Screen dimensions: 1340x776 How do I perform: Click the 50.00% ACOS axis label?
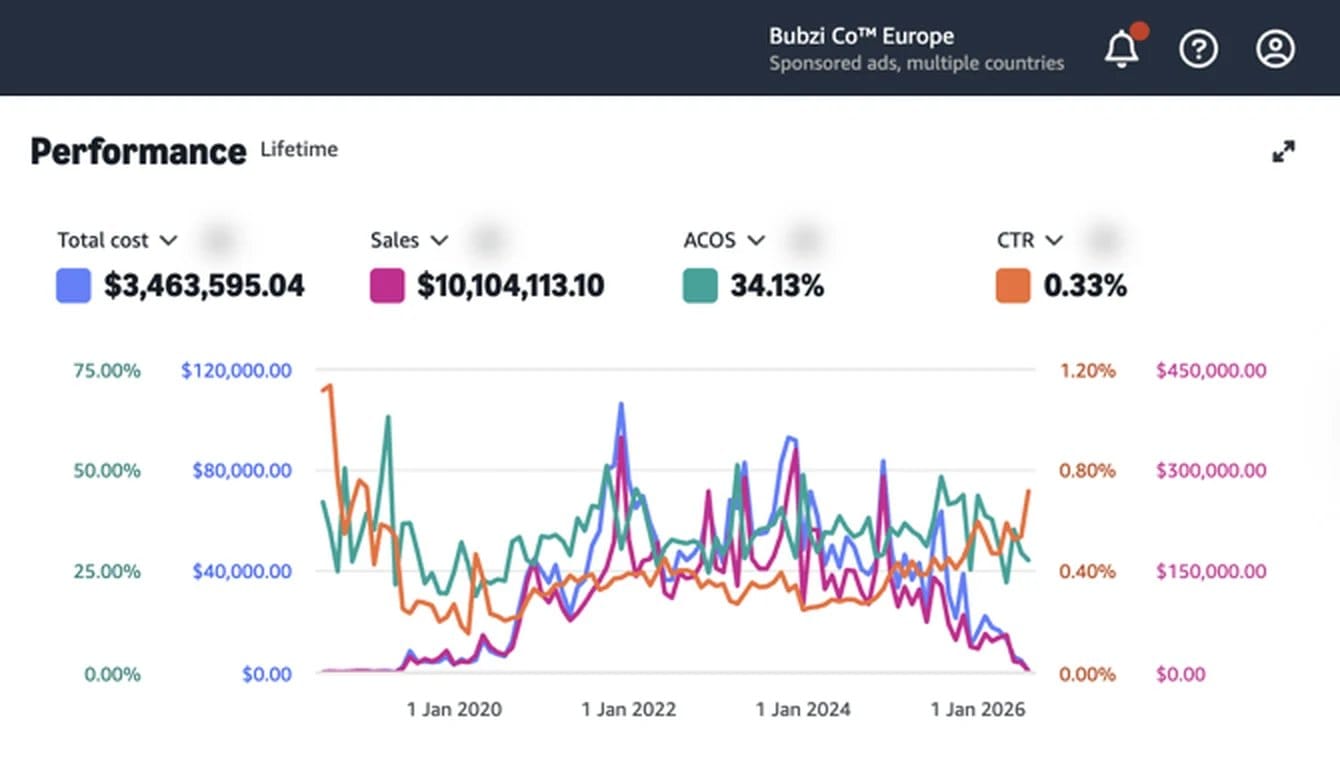(x=107, y=470)
